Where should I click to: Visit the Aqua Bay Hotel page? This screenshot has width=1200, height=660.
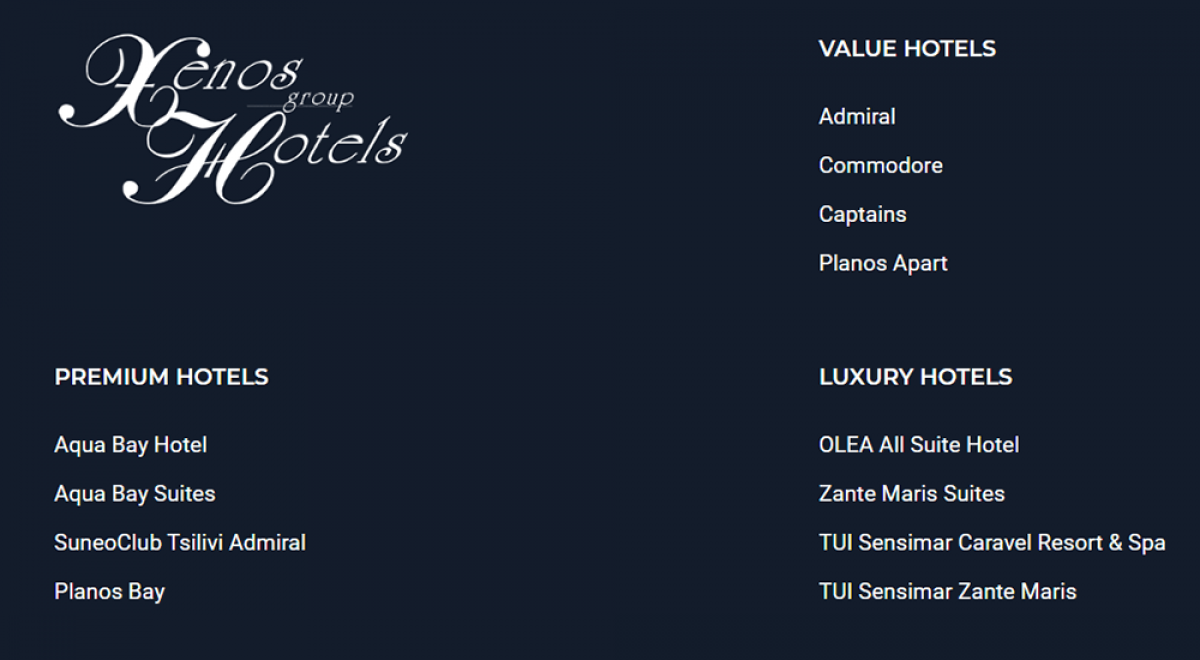click(x=130, y=445)
